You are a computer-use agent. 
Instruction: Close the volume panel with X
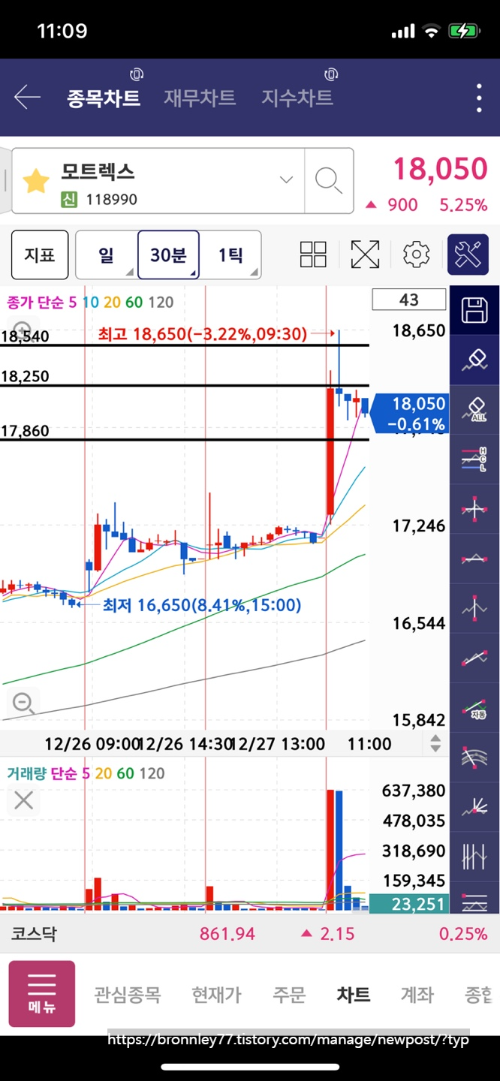(23, 800)
